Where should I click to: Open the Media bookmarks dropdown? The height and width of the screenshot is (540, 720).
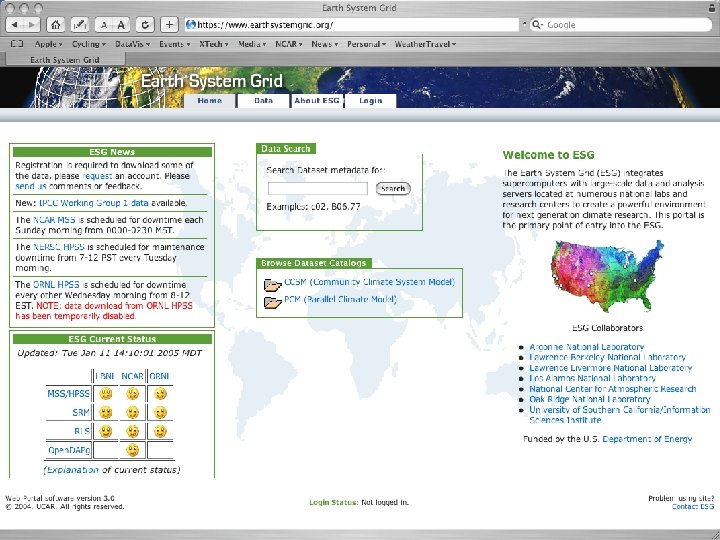pyautogui.click(x=252, y=44)
